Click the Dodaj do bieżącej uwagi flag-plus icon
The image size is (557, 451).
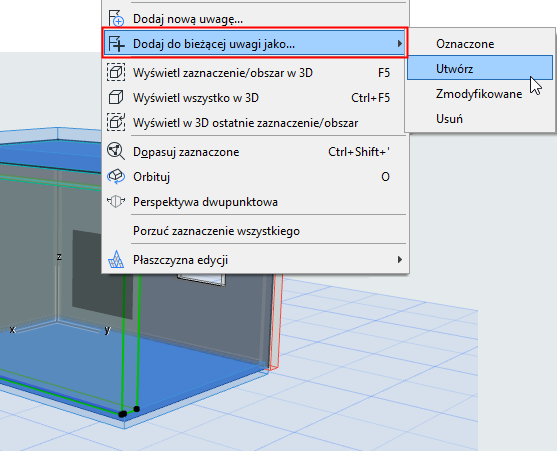coord(116,44)
